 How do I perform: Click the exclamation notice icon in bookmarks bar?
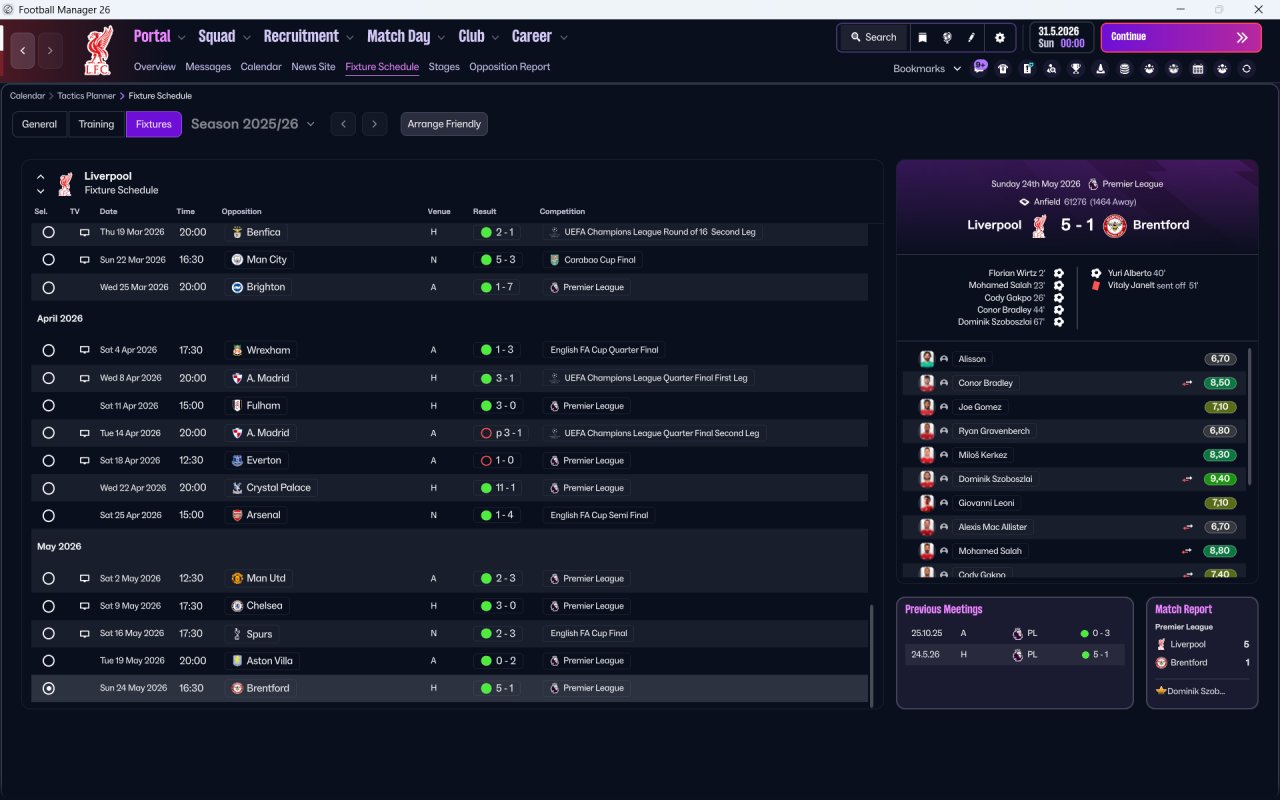point(1027,69)
